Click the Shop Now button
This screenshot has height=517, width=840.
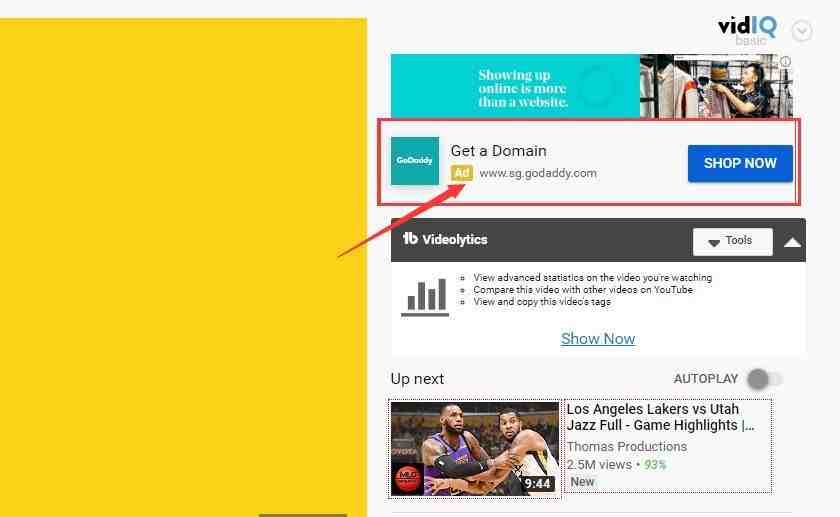(x=740, y=163)
